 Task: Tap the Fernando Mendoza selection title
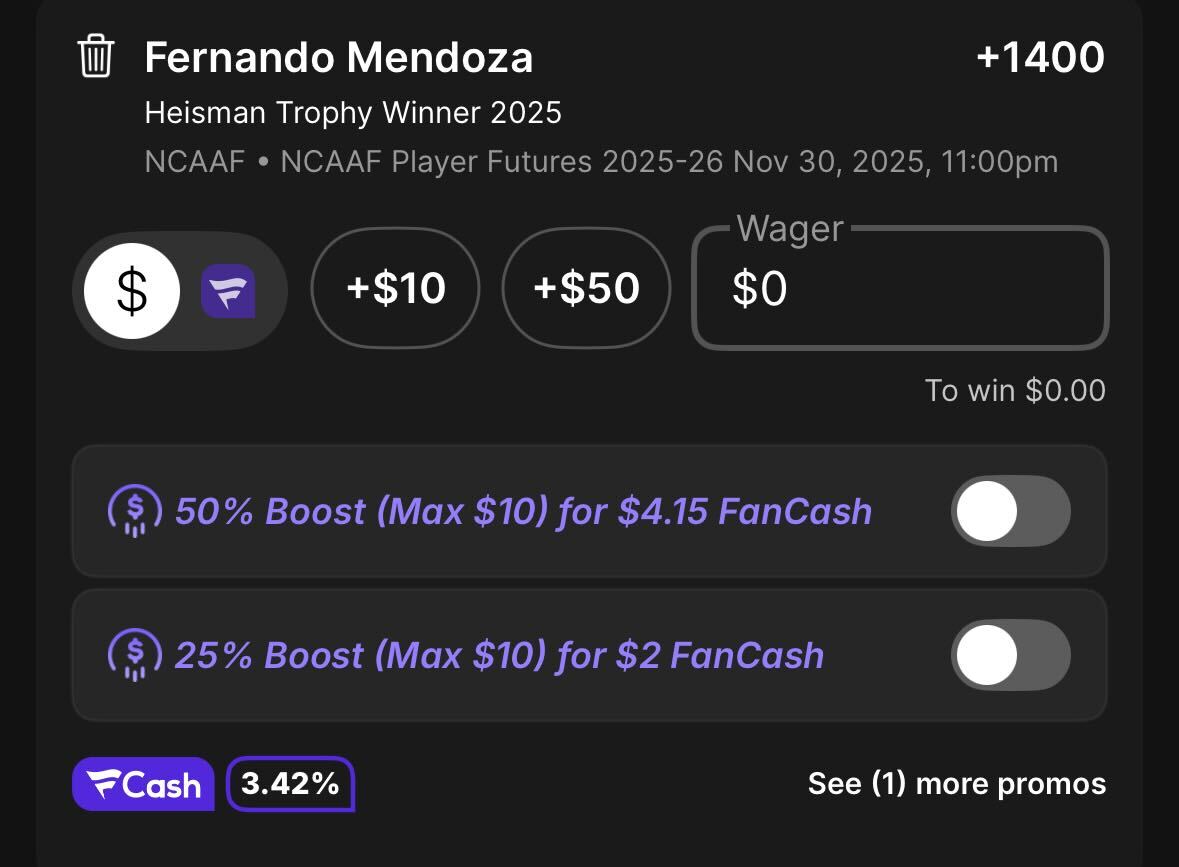click(x=338, y=57)
